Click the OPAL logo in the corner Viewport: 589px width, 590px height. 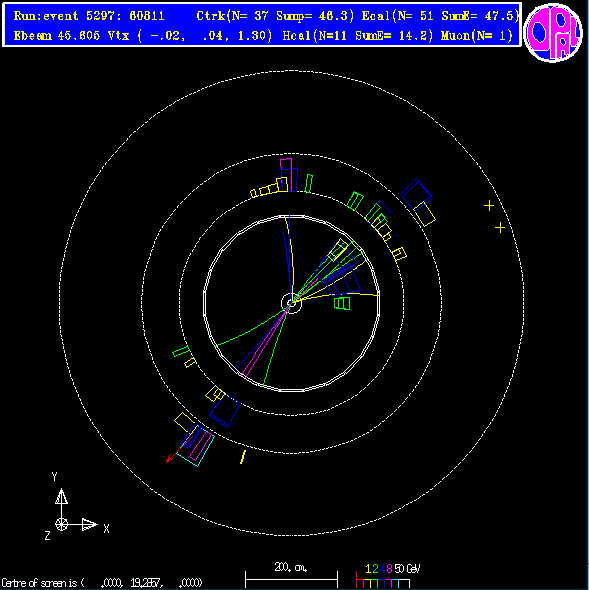pyautogui.click(x=553, y=33)
